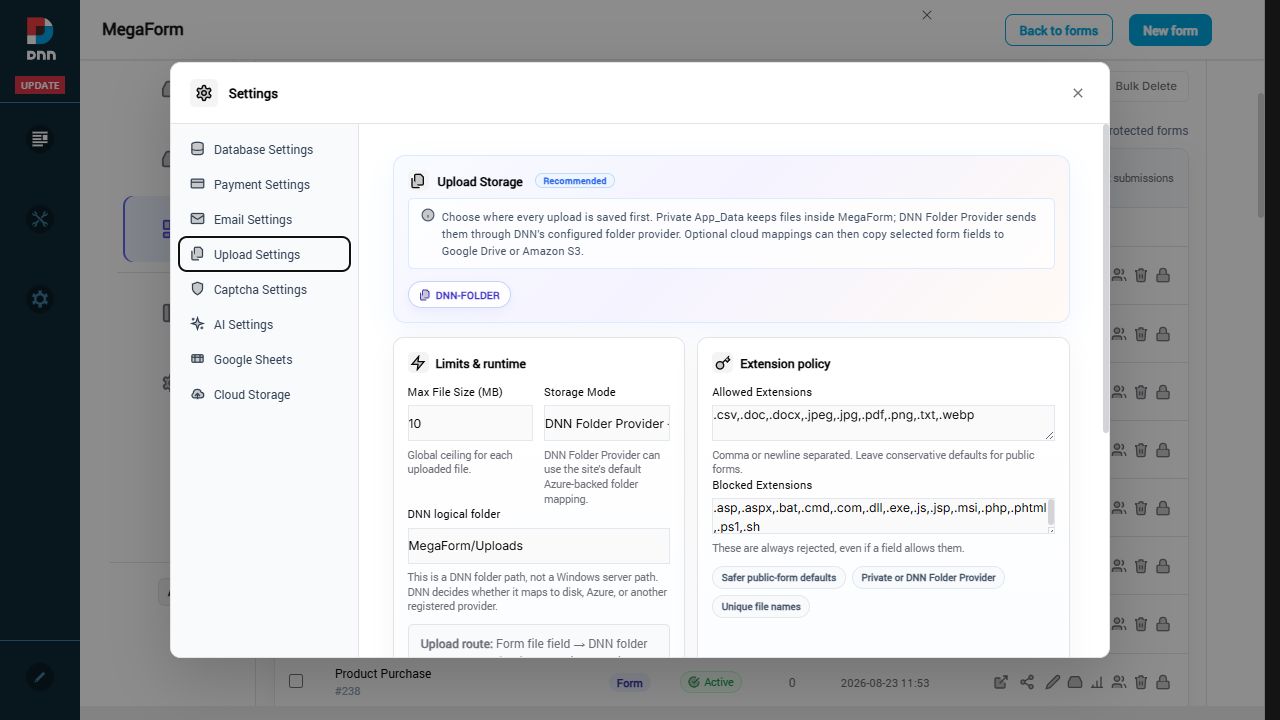Close the Settings dialog
Screen dimensions: 1280x720
[x=1077, y=93]
